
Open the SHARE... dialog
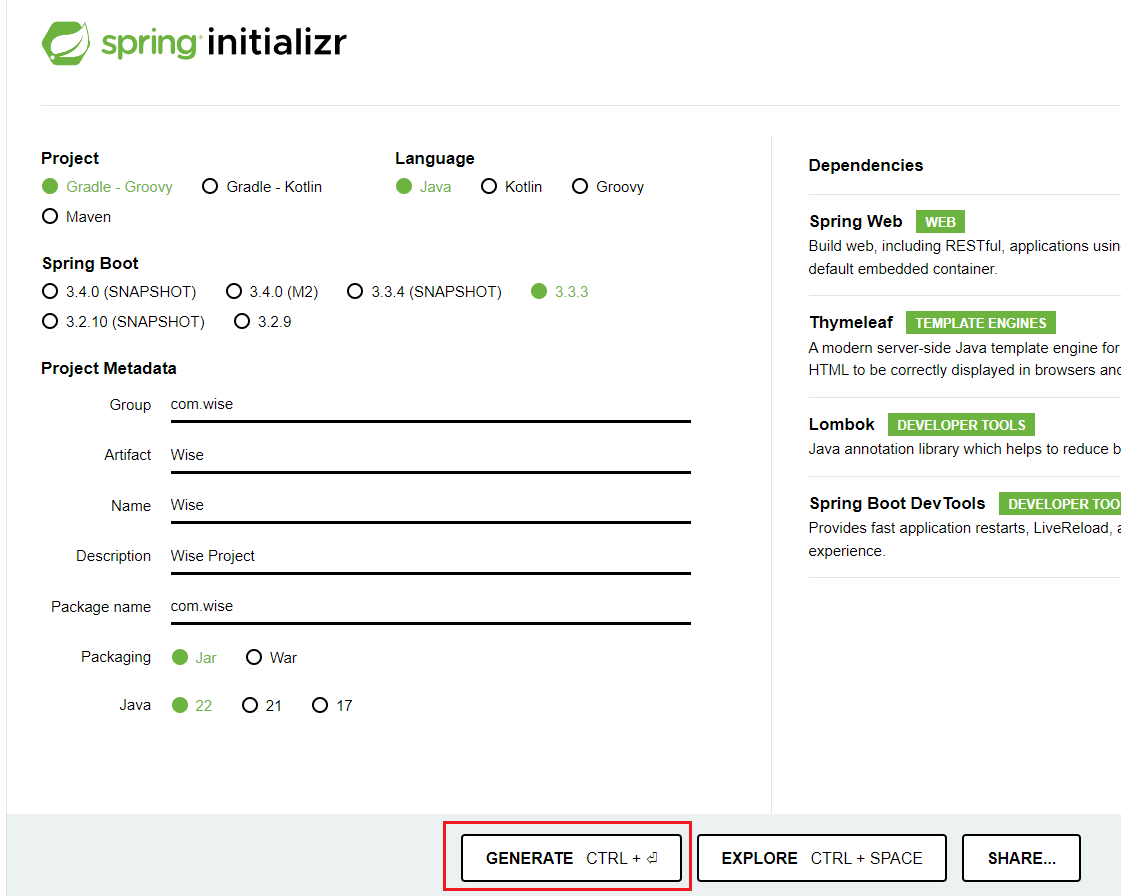(1021, 858)
